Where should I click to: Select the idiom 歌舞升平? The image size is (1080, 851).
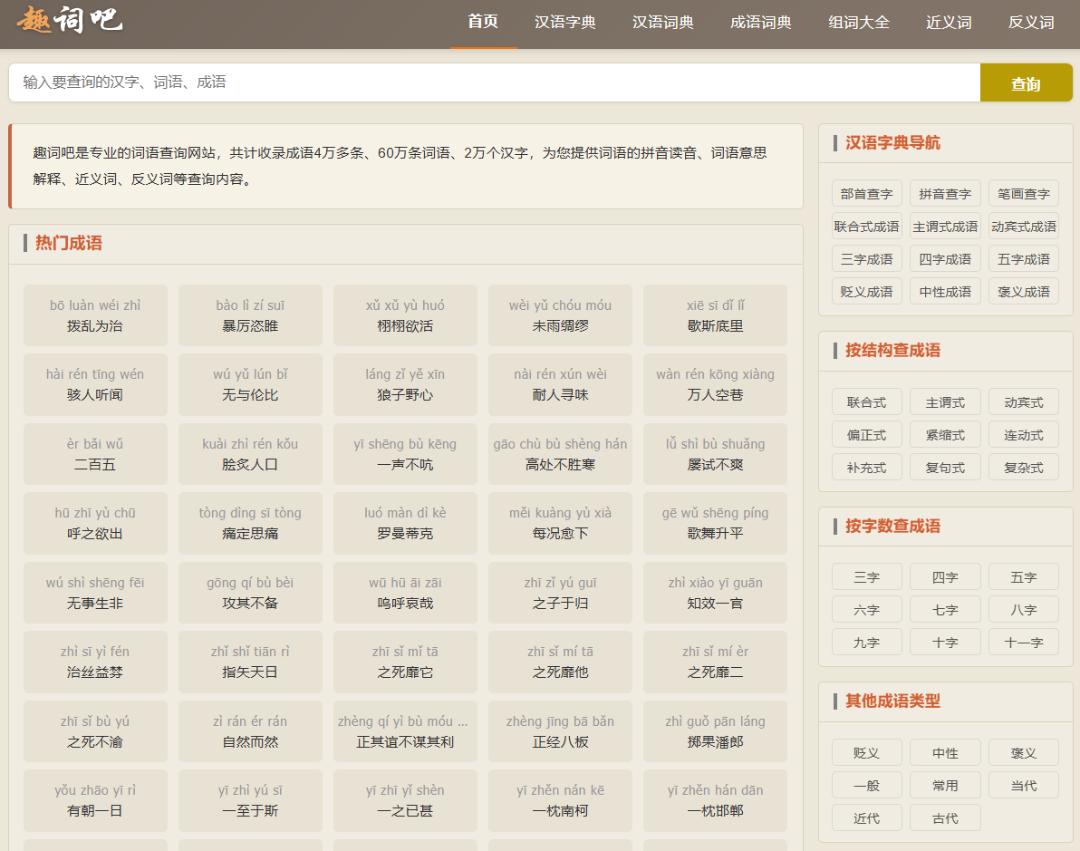(x=715, y=523)
